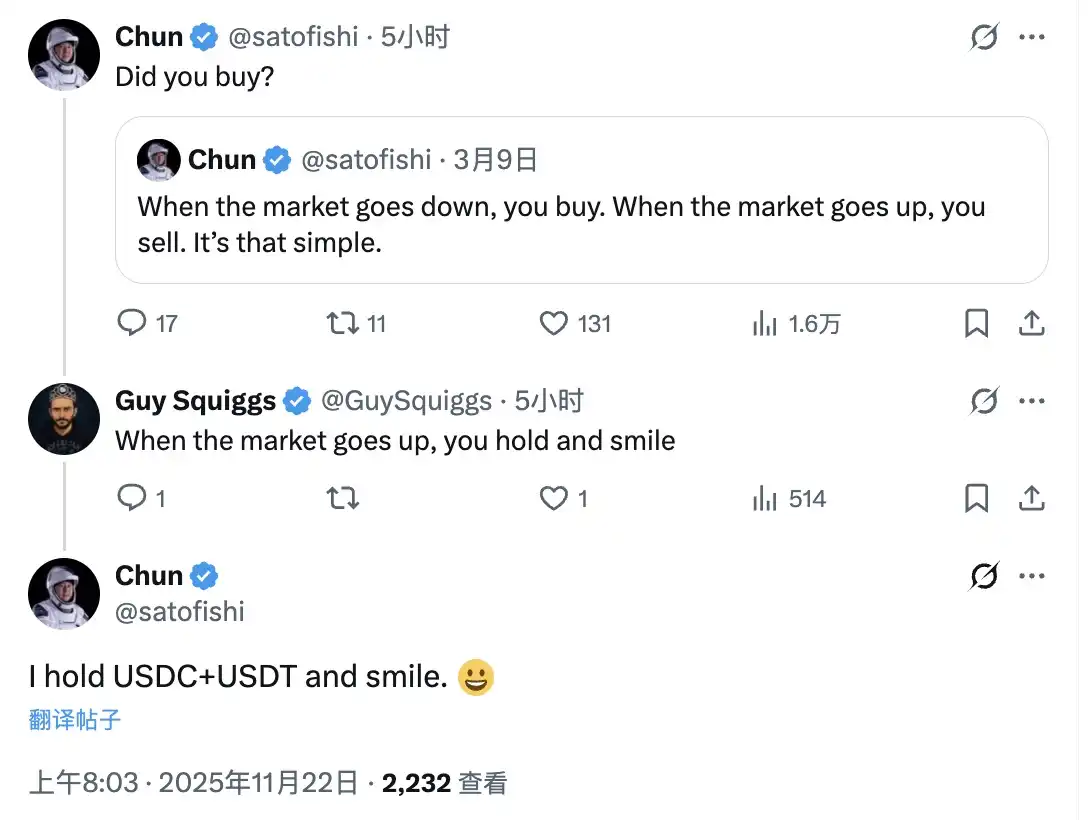The height and width of the screenshot is (820, 1088).
Task: Bookmark Guy Squiggs' reply
Action: click(x=976, y=498)
